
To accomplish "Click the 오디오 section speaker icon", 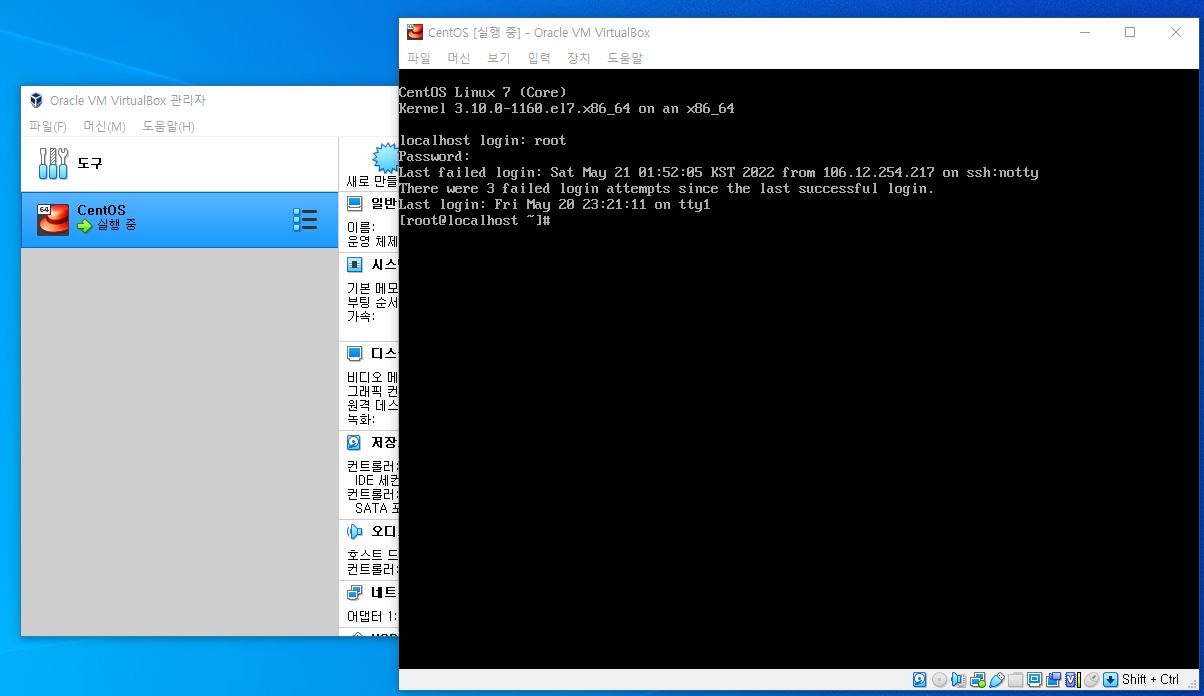I will pyautogui.click(x=354, y=531).
